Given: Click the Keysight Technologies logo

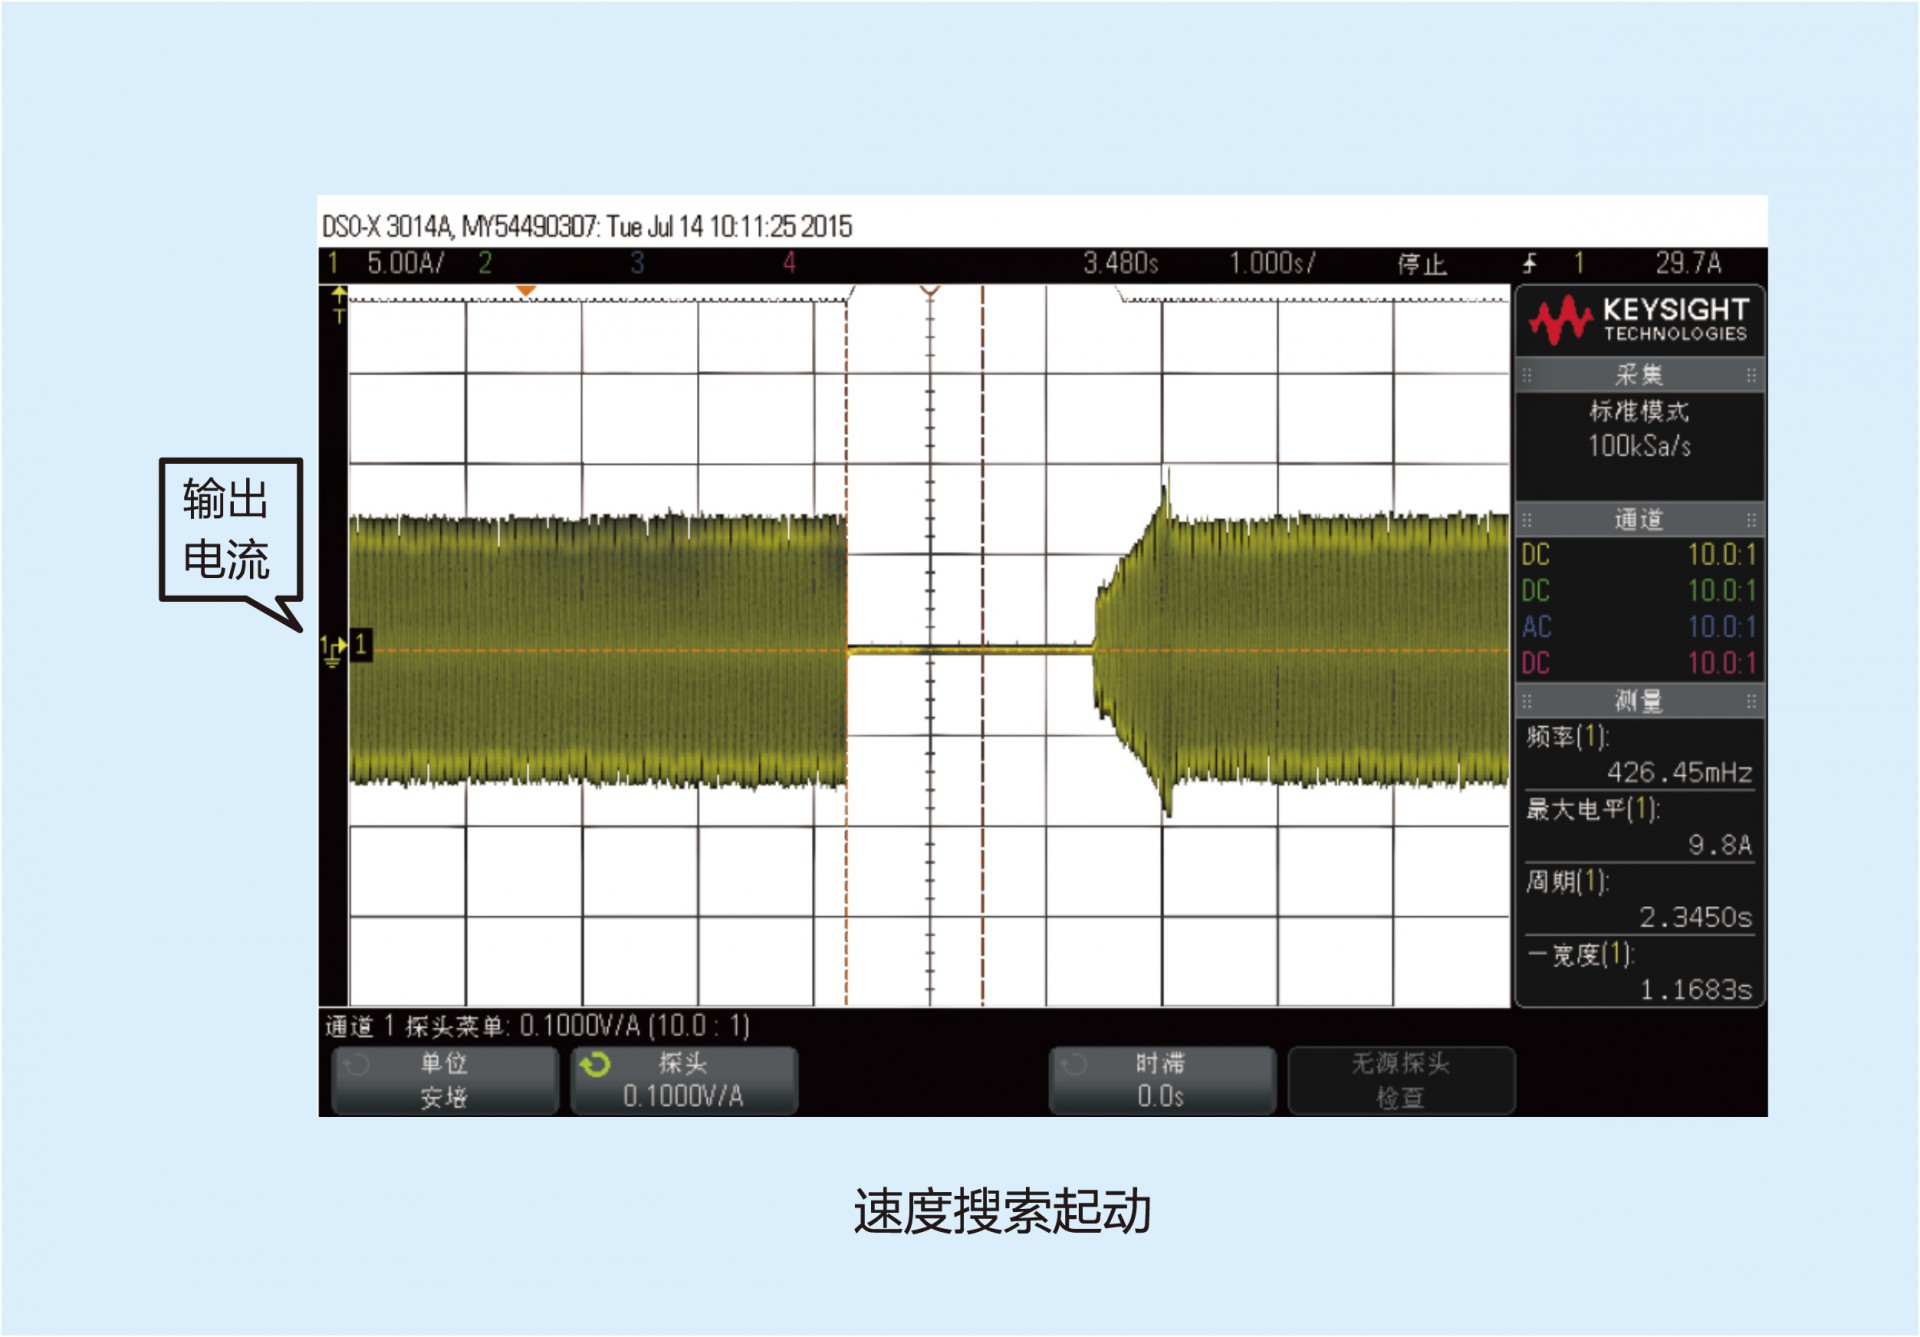Looking at the screenshot, I should (1639, 320).
